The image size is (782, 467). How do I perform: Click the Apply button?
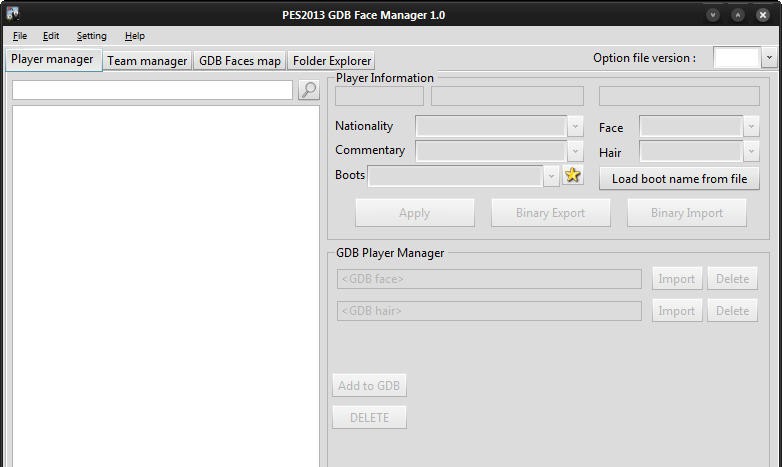coord(414,213)
